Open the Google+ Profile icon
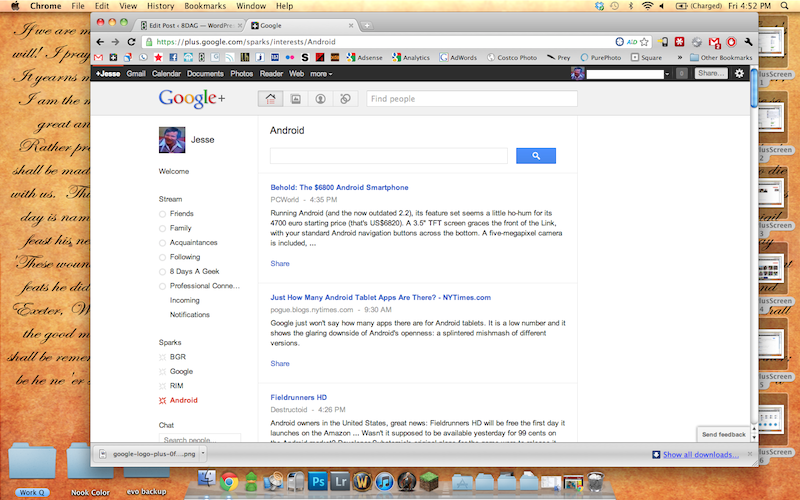800x500 pixels. click(x=320, y=99)
